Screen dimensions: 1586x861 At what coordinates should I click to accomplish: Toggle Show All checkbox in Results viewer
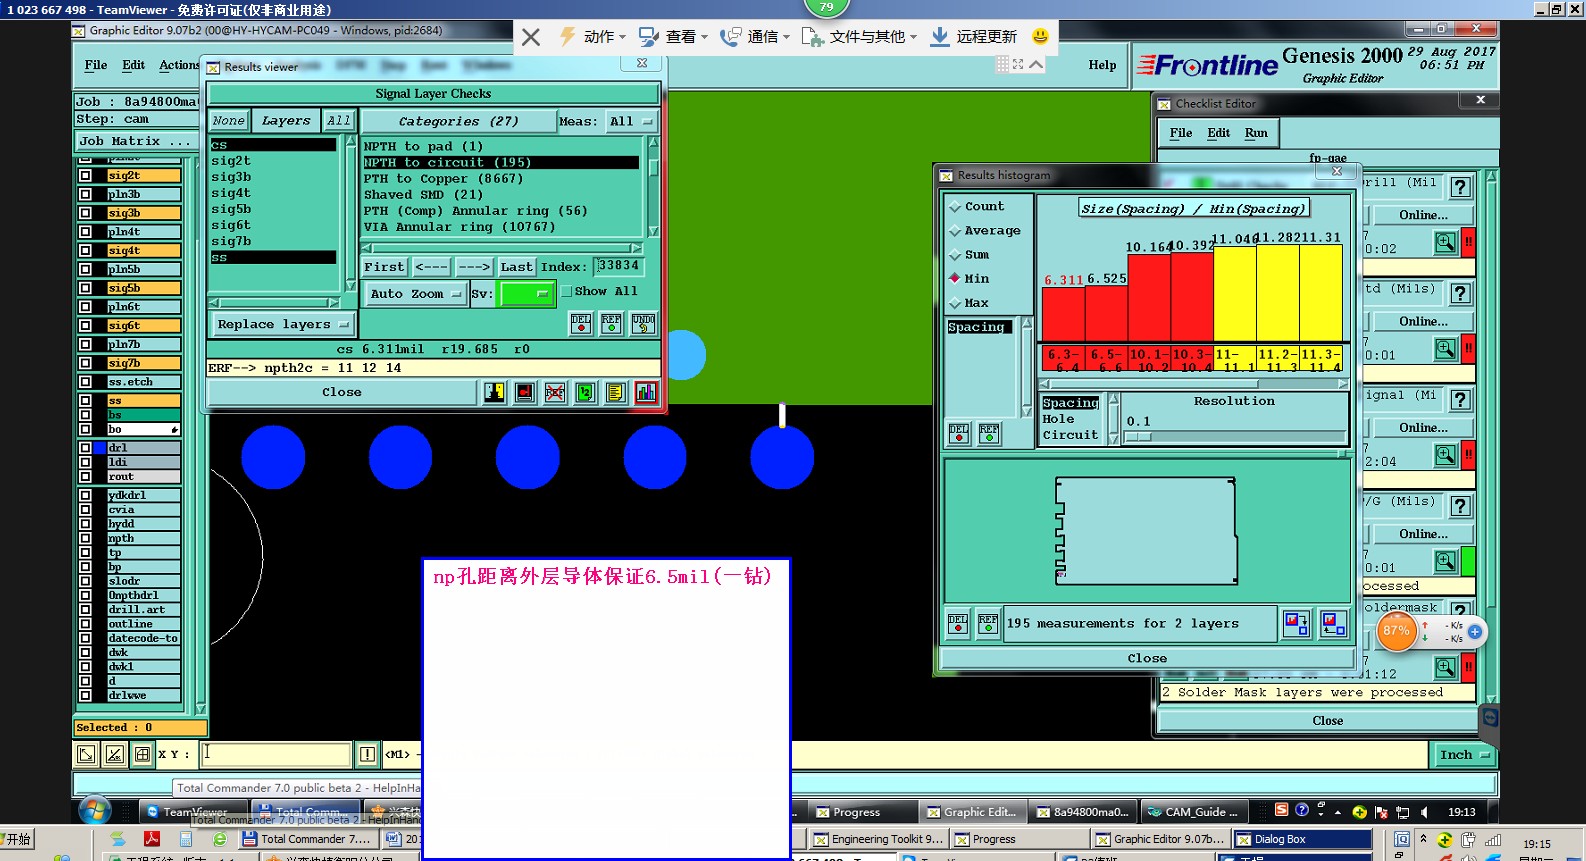567,291
